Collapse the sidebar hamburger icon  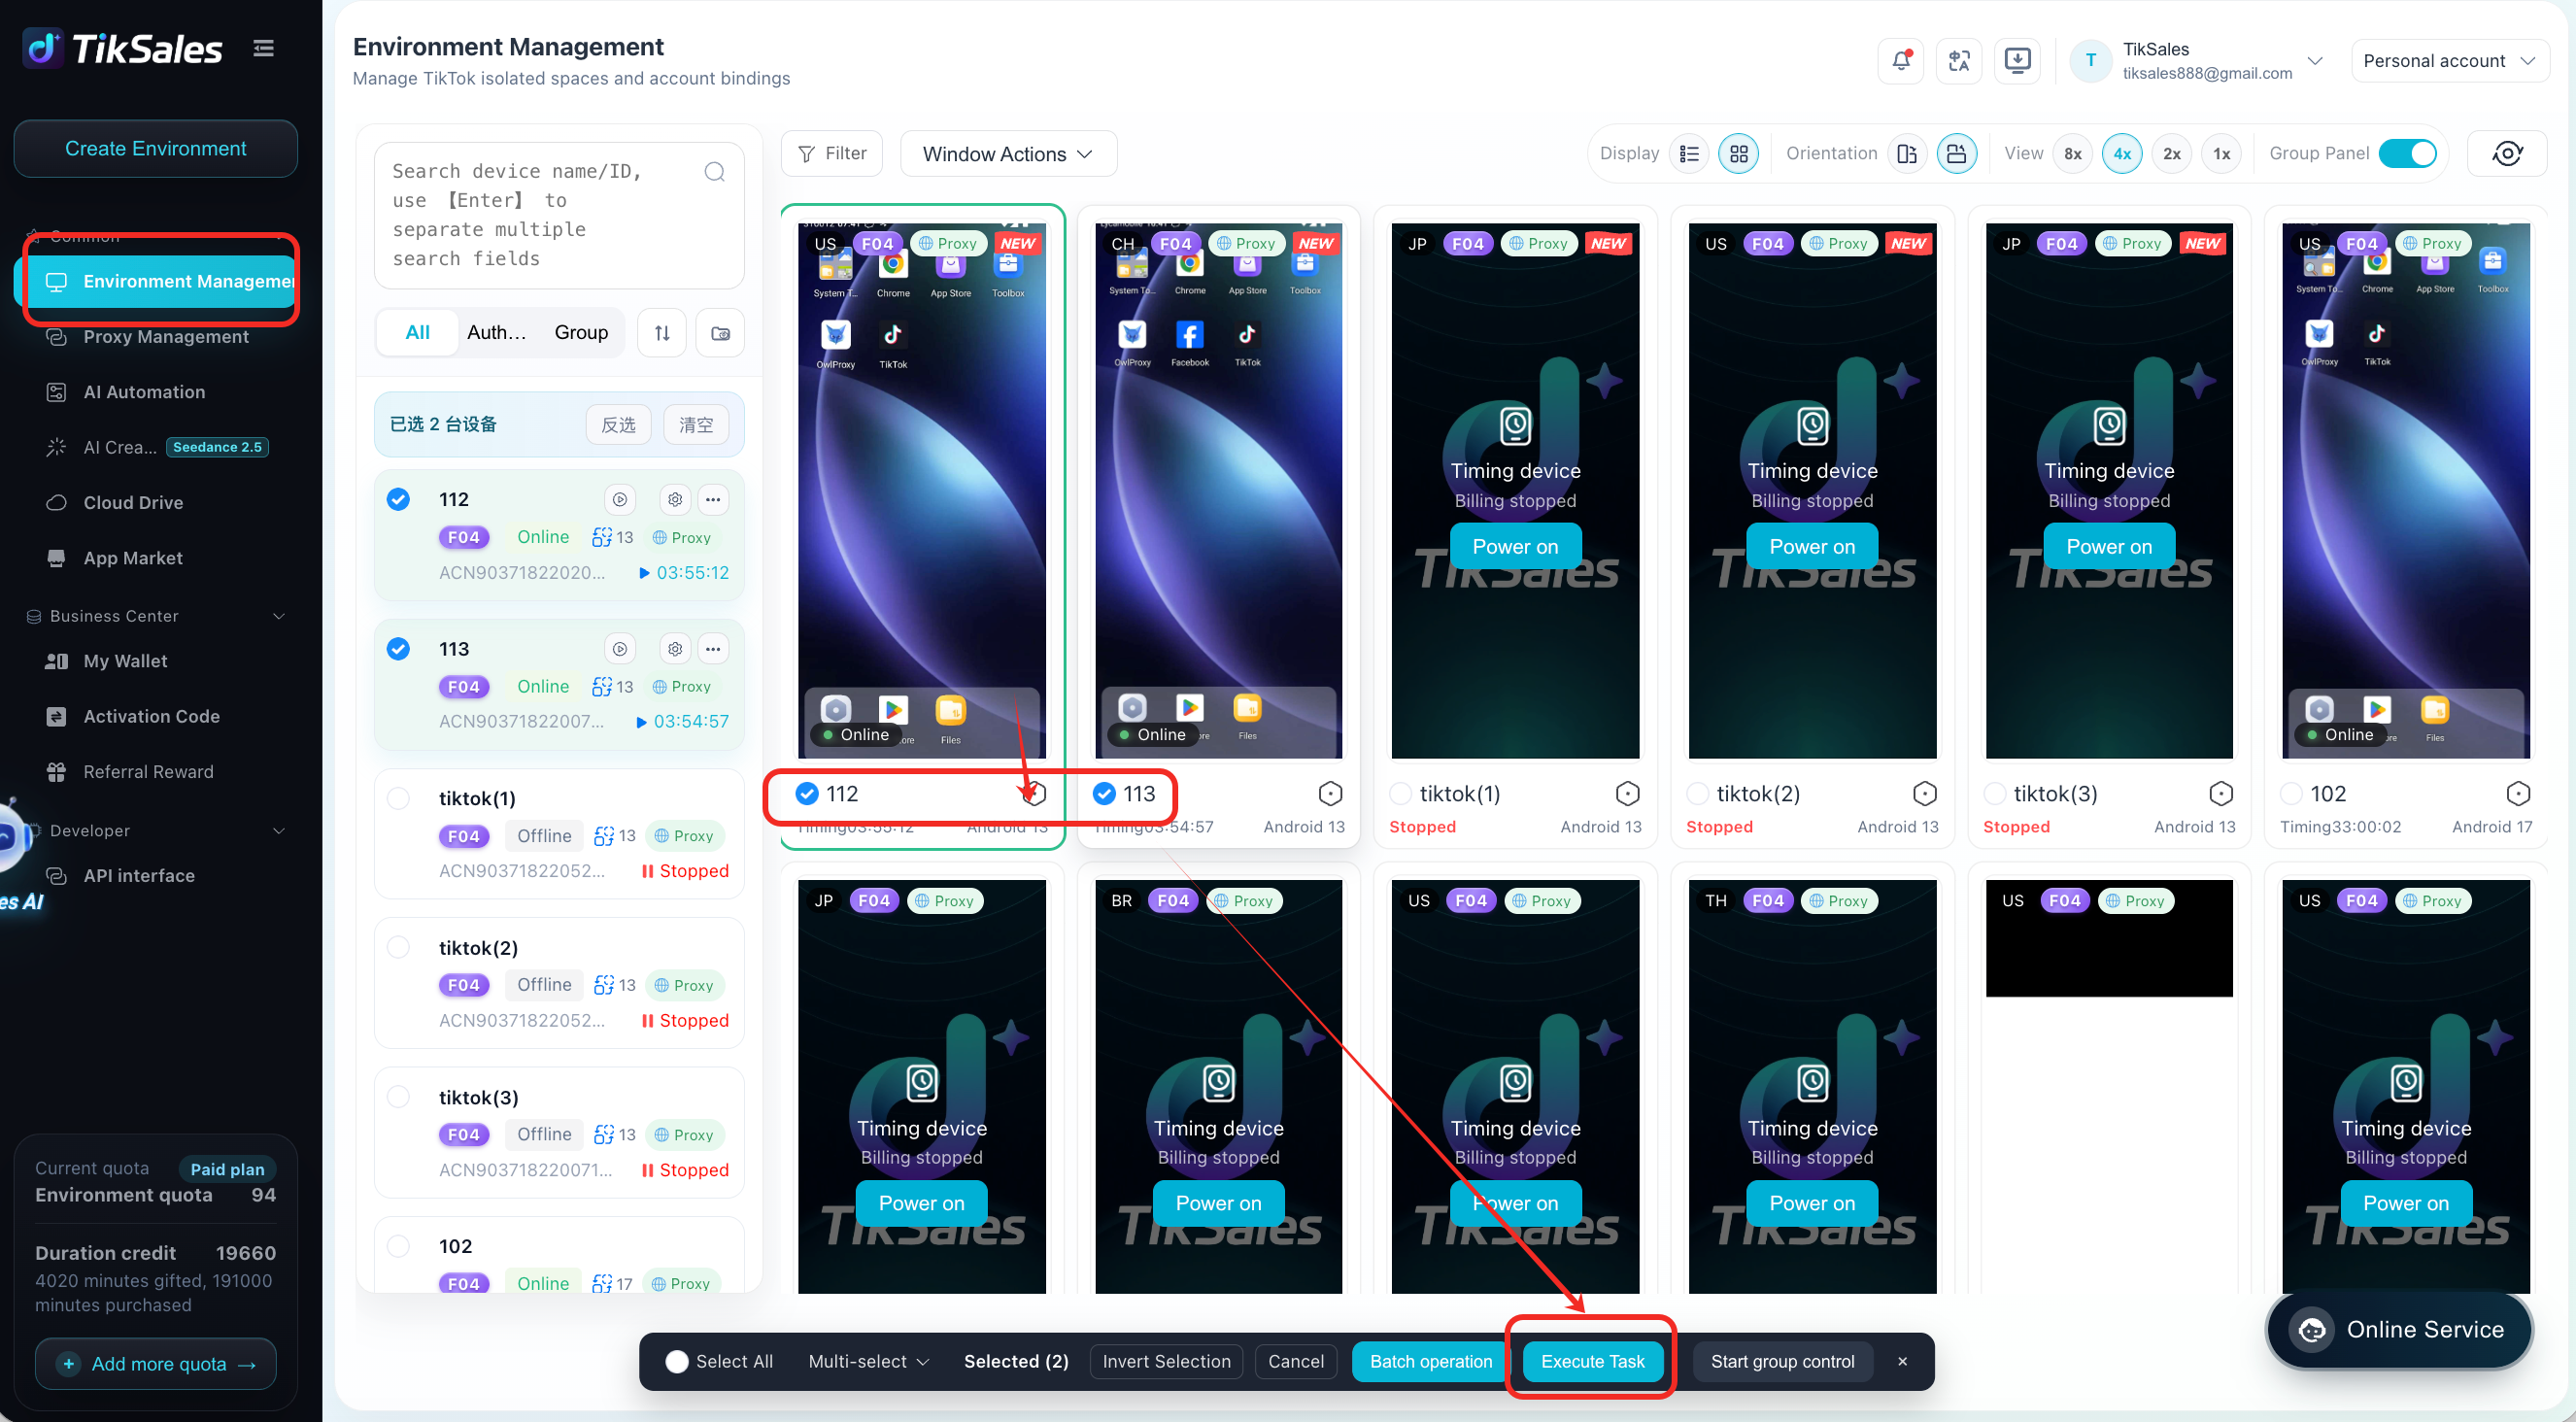tap(264, 48)
